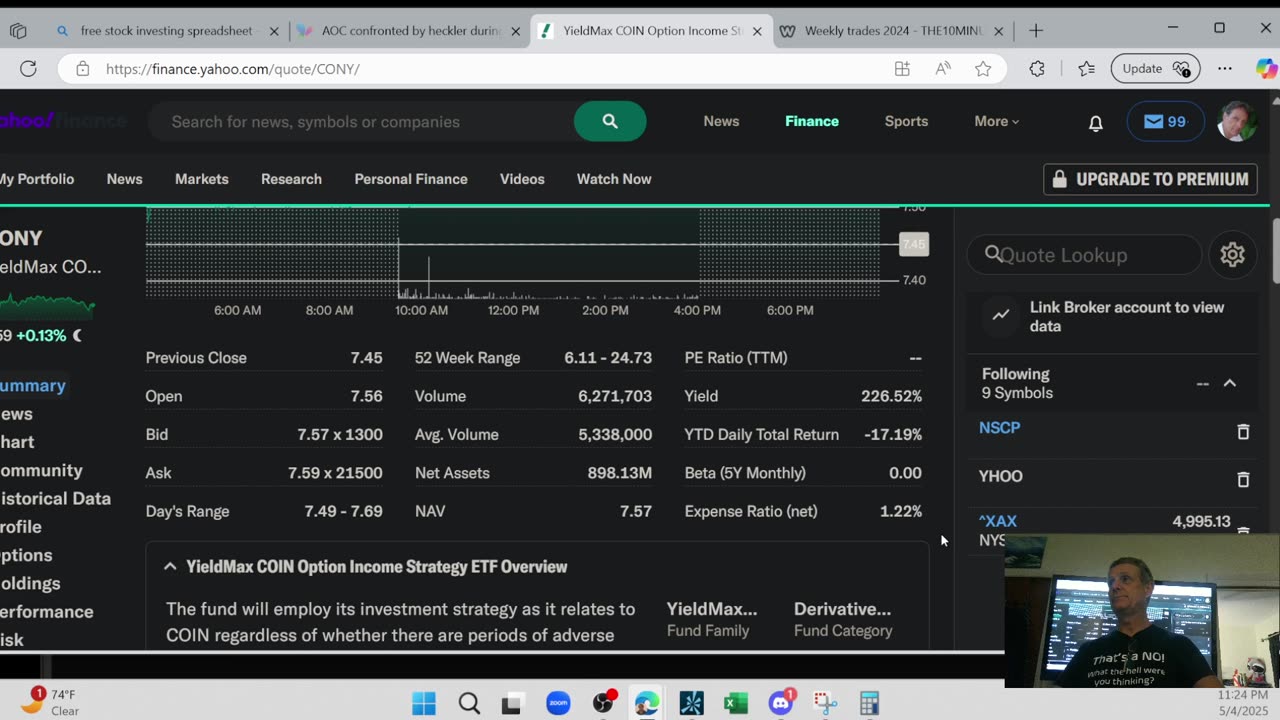Open Zoom from the taskbar

[x=558, y=703]
